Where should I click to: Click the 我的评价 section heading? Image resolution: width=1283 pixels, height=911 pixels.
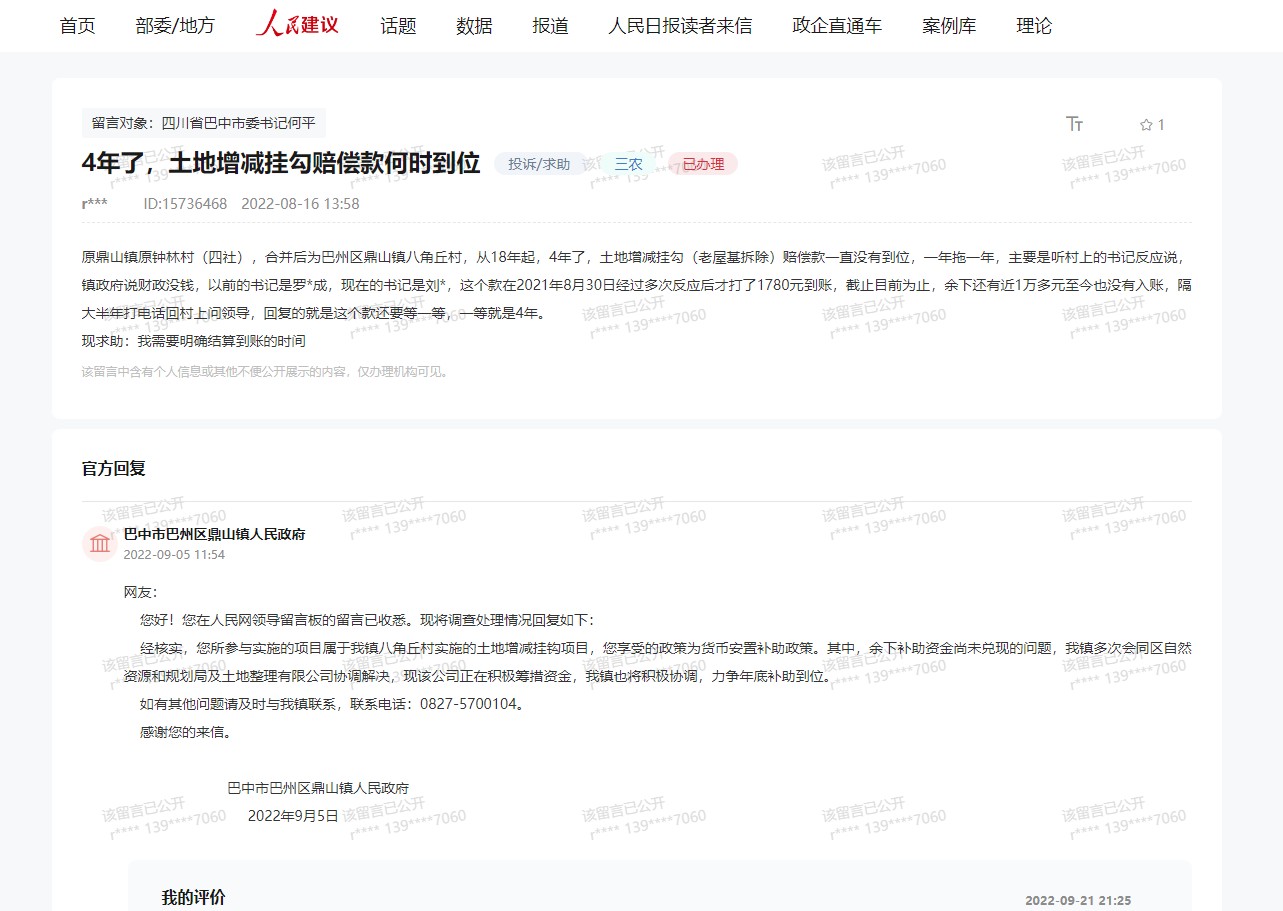pyautogui.click(x=194, y=897)
